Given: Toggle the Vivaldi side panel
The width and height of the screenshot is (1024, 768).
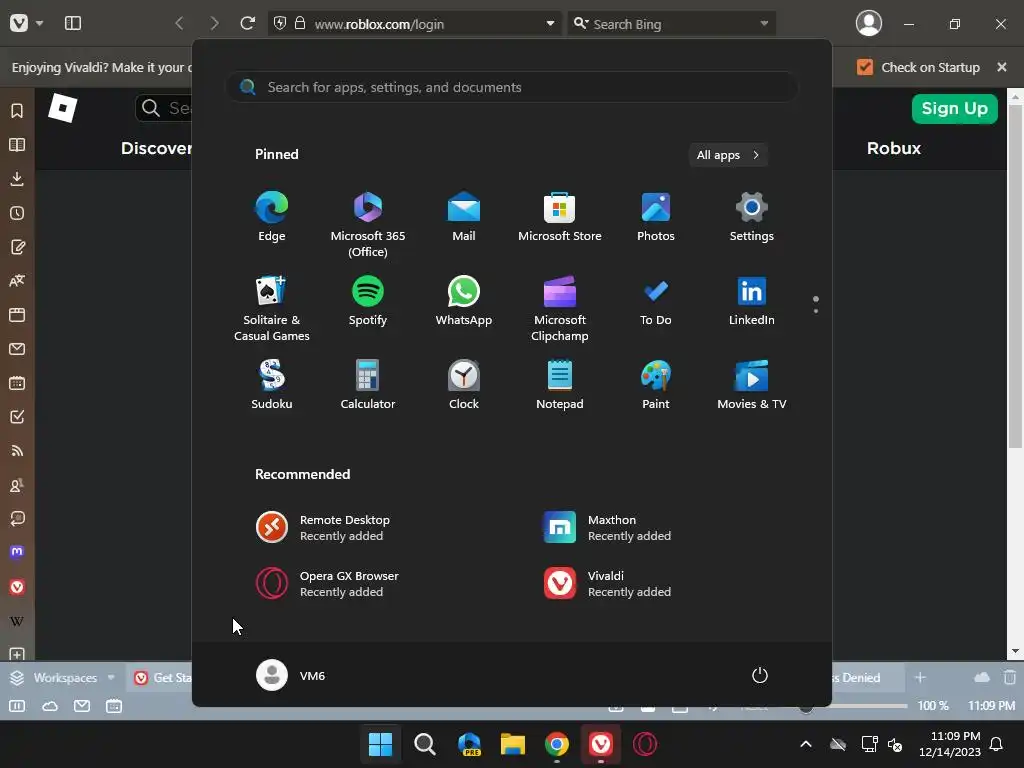Looking at the screenshot, I should point(72,24).
